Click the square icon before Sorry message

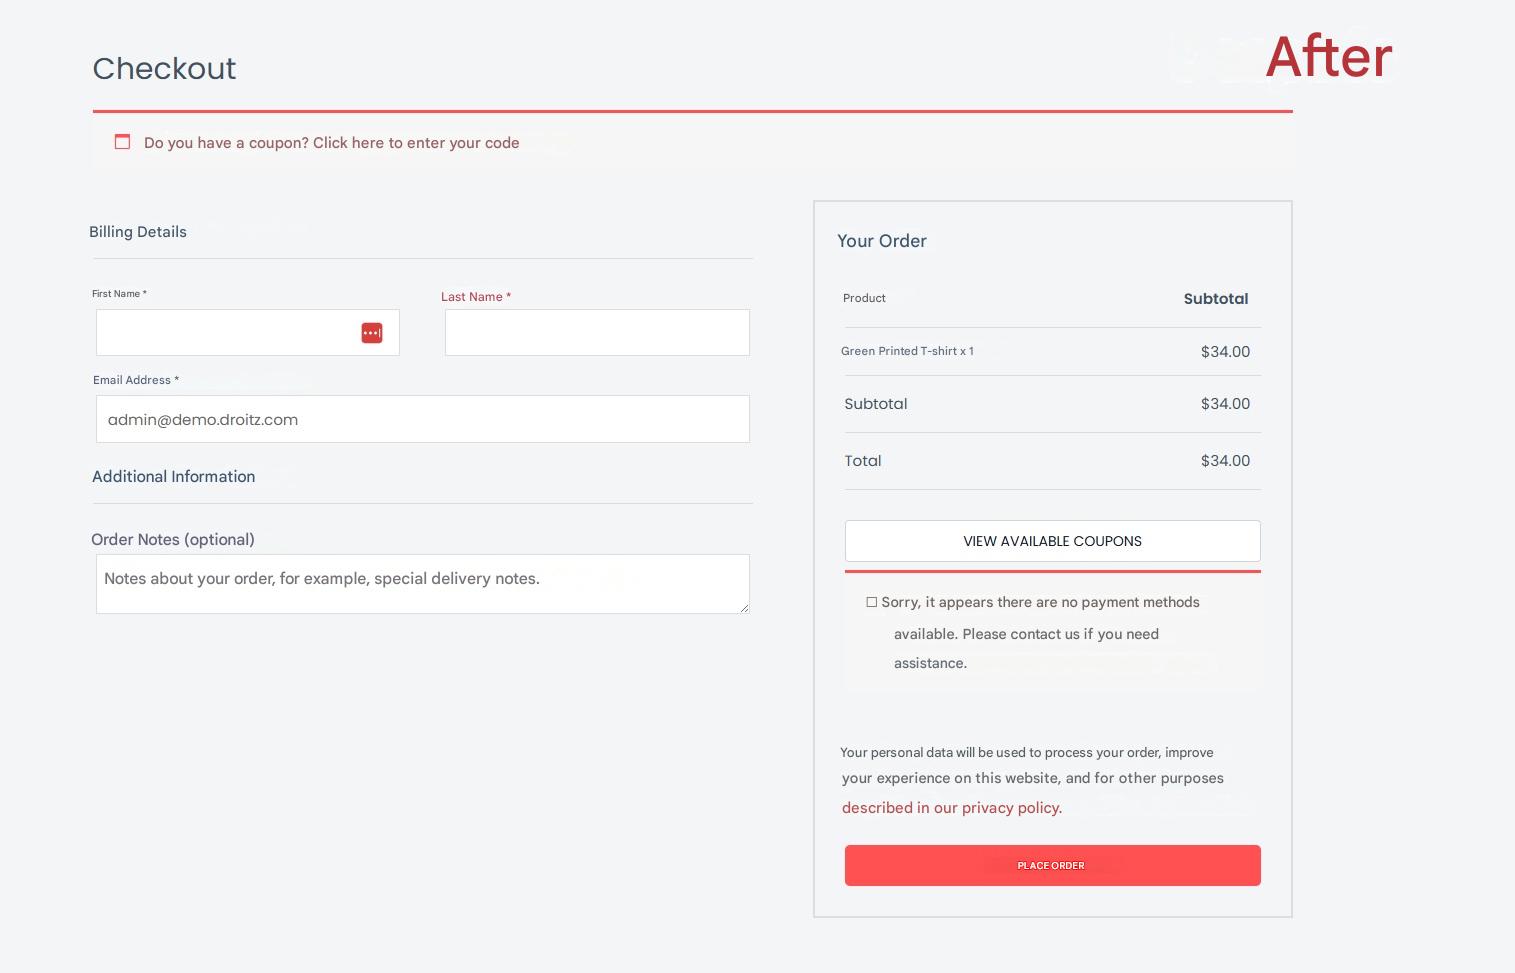coord(871,602)
